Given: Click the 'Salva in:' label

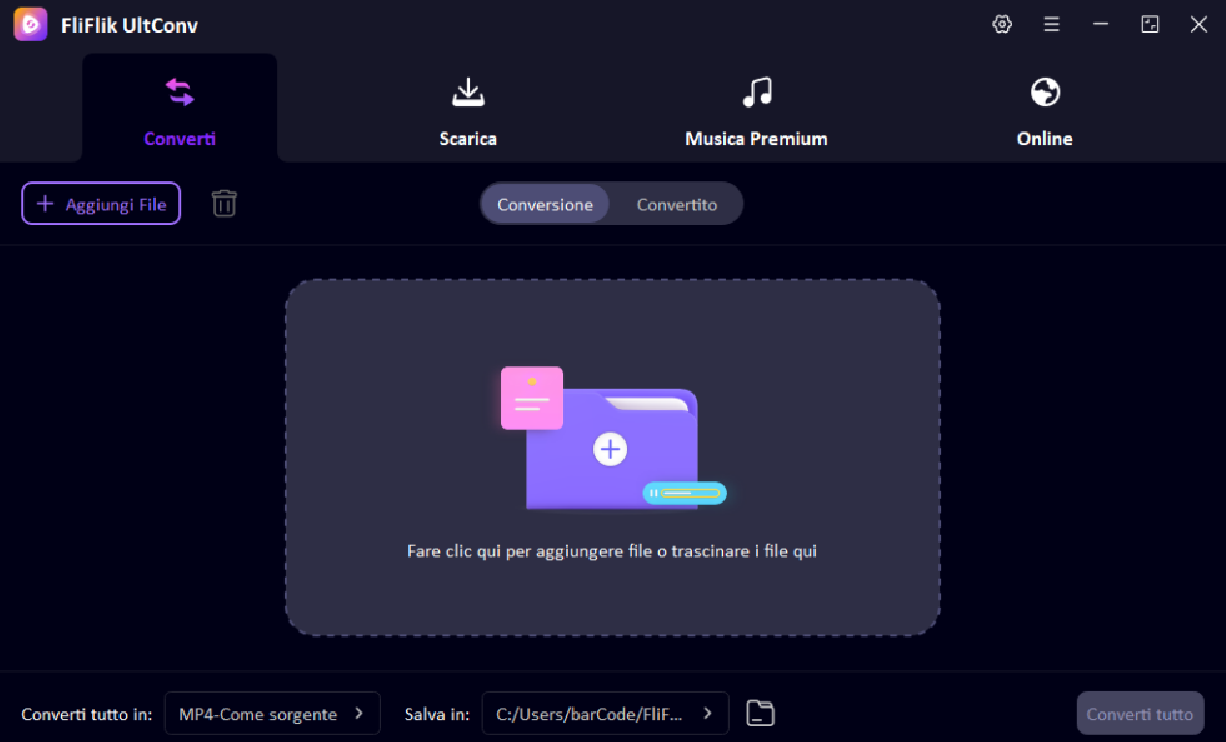Looking at the screenshot, I should click(x=437, y=714).
